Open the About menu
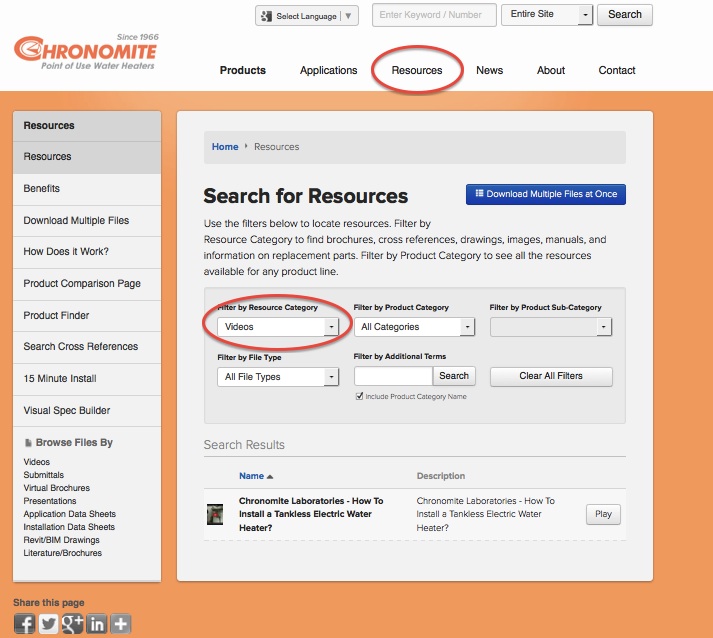Screen dimensions: 713x638 pos(551,70)
